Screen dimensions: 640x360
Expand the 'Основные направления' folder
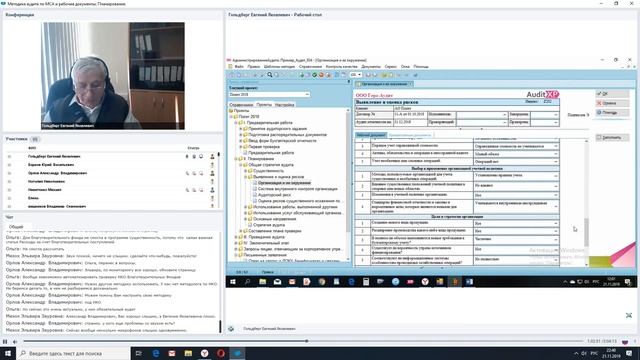click(x=246, y=219)
